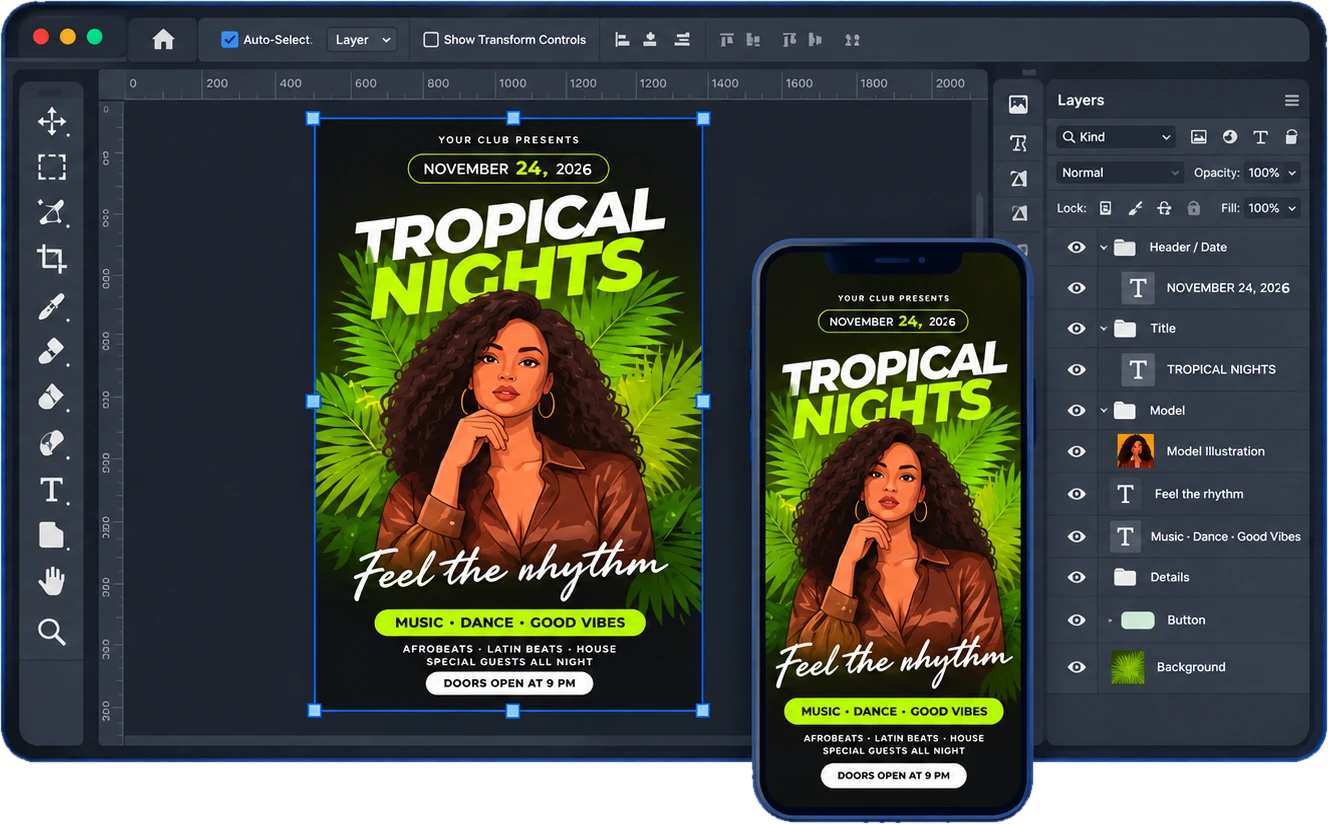This screenshot has width=1328, height=824.
Task: Select the Rectangular Marquee tool
Action: 52,167
